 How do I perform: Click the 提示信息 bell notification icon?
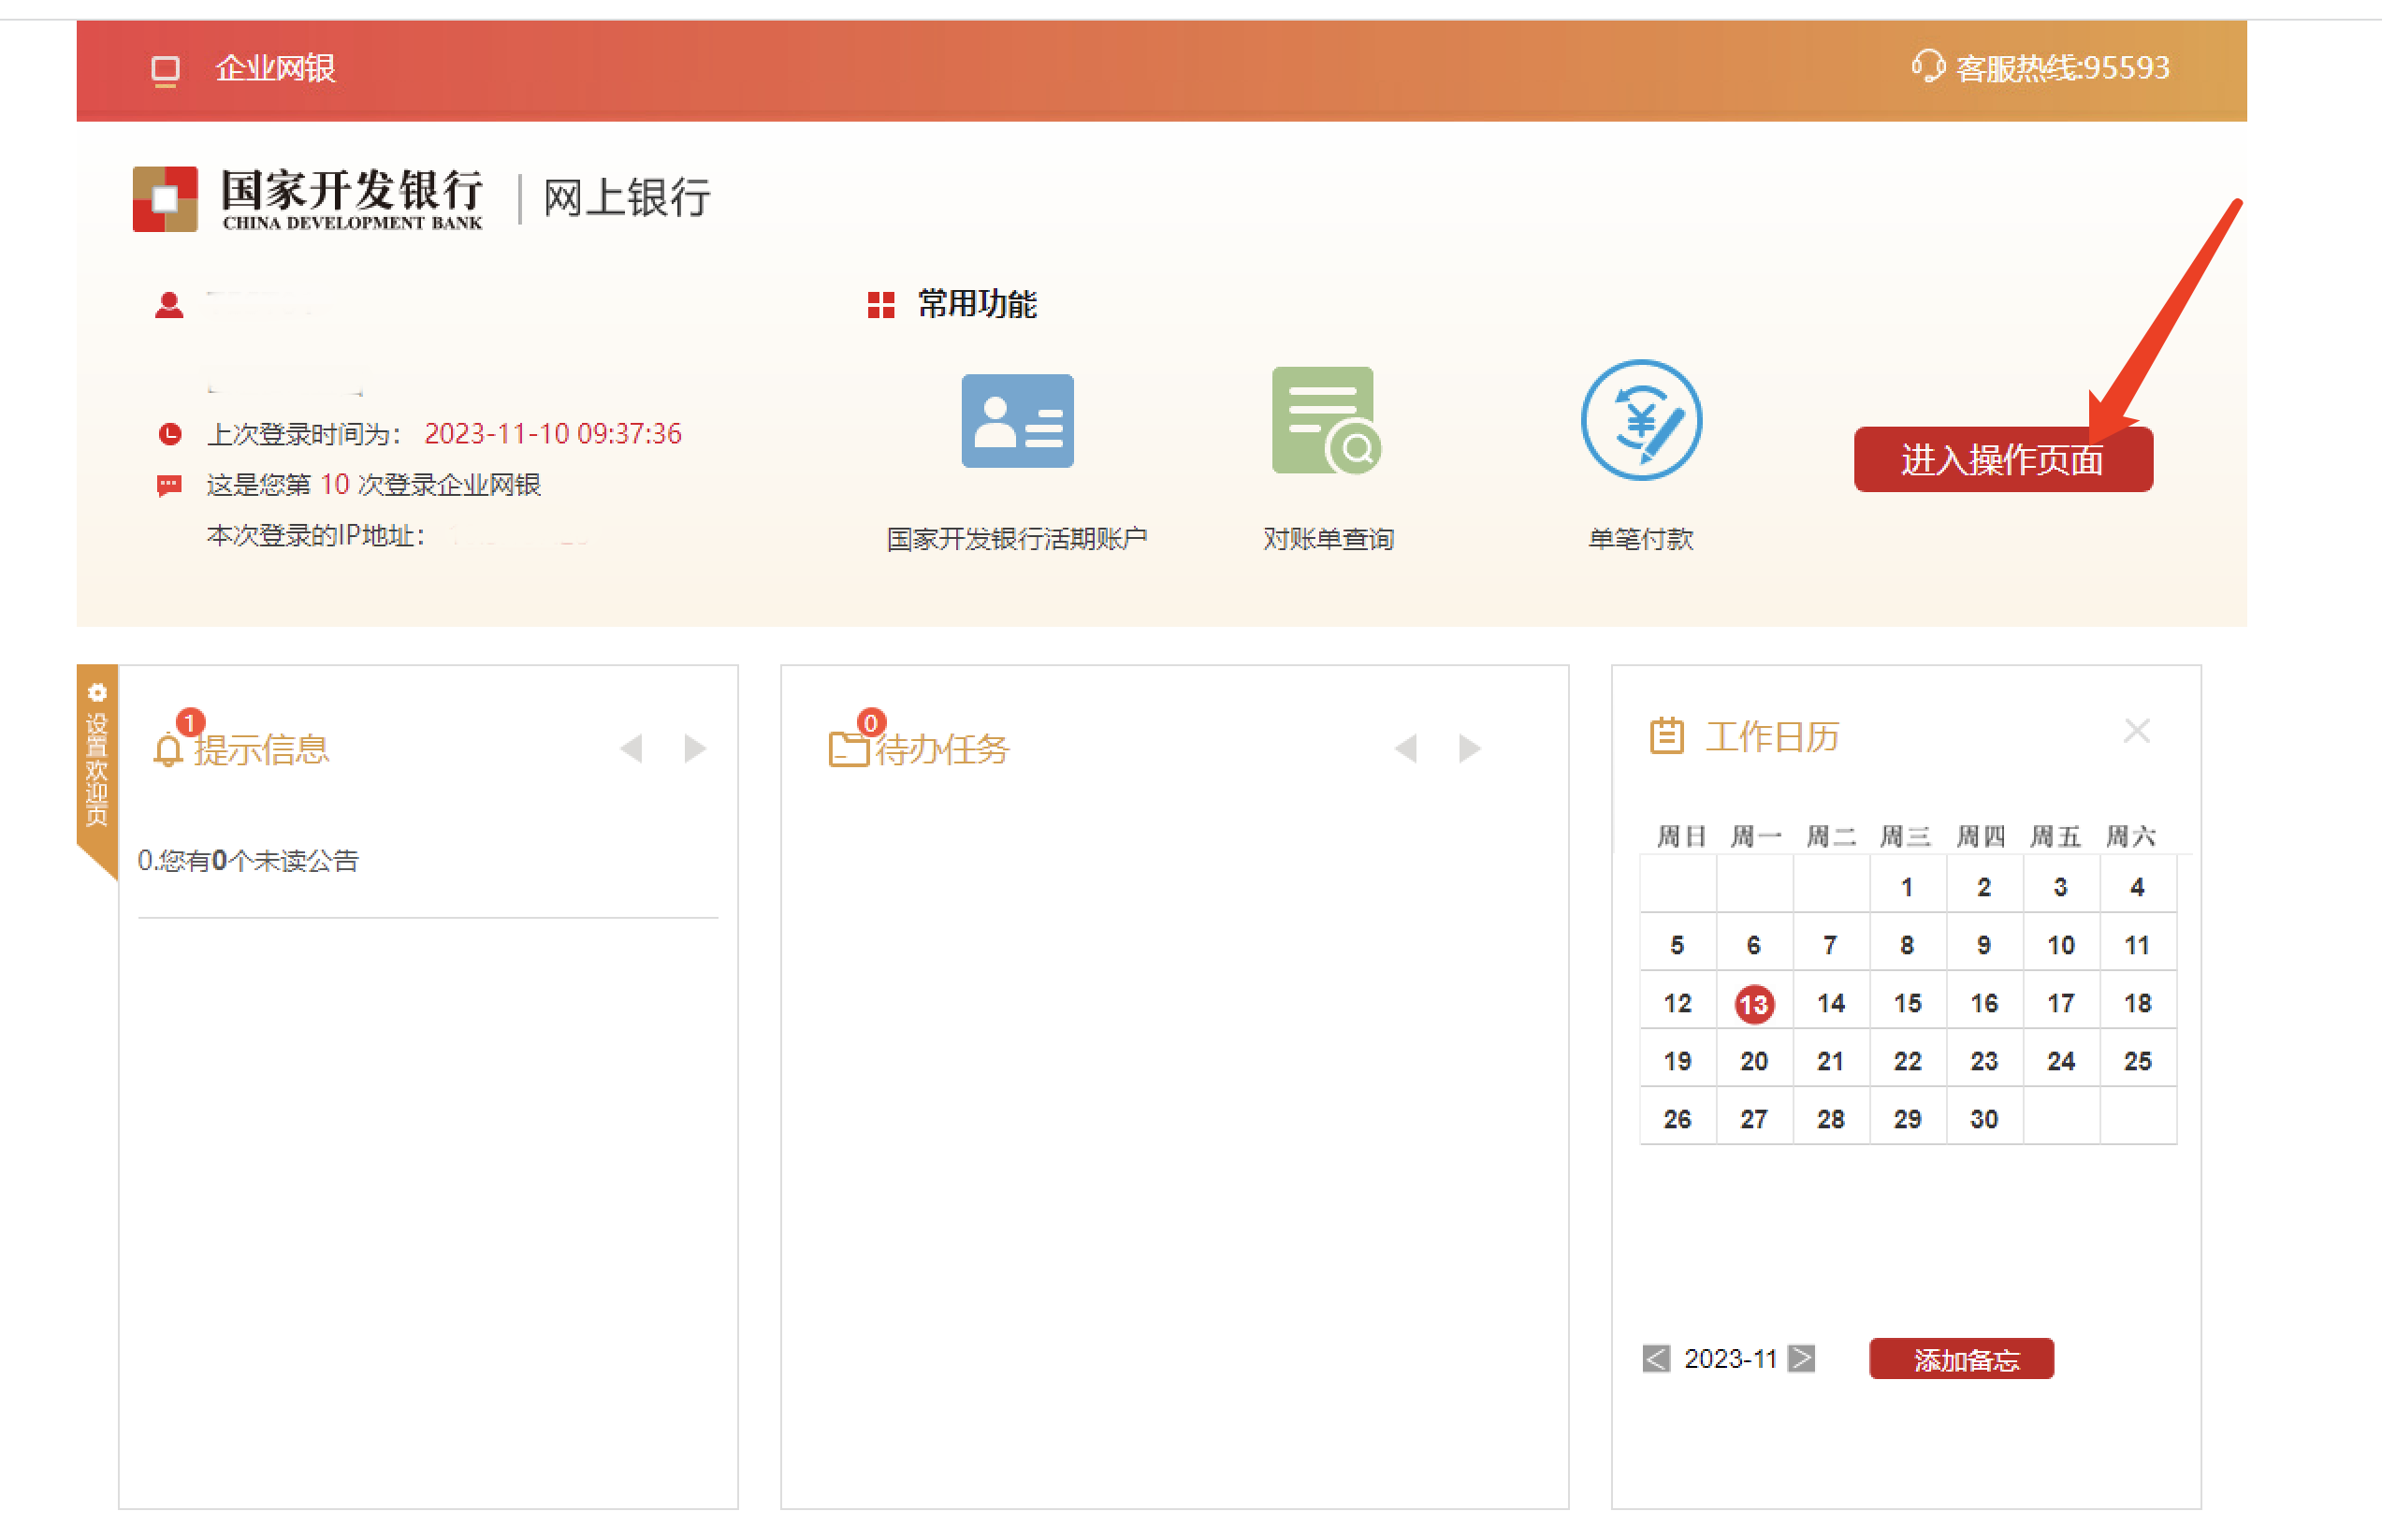pos(168,749)
